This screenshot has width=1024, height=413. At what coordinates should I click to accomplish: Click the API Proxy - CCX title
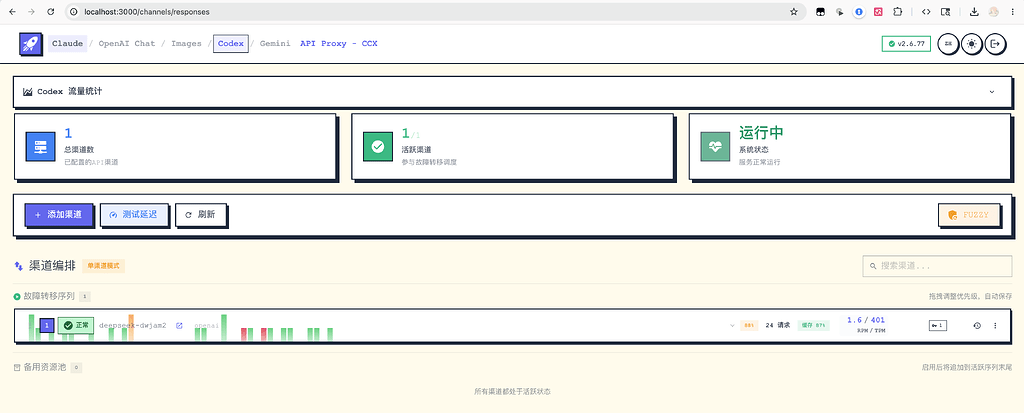[x=338, y=44]
